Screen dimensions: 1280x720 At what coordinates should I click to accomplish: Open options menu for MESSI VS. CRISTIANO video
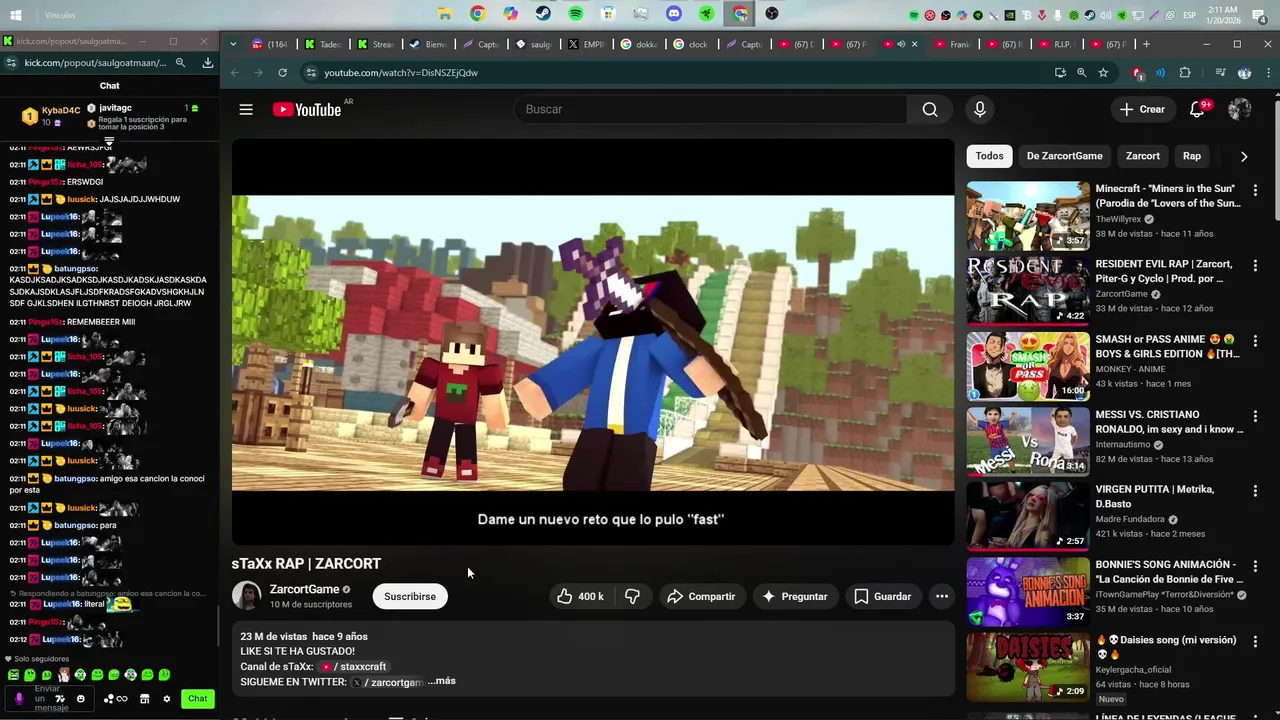[1255, 415]
